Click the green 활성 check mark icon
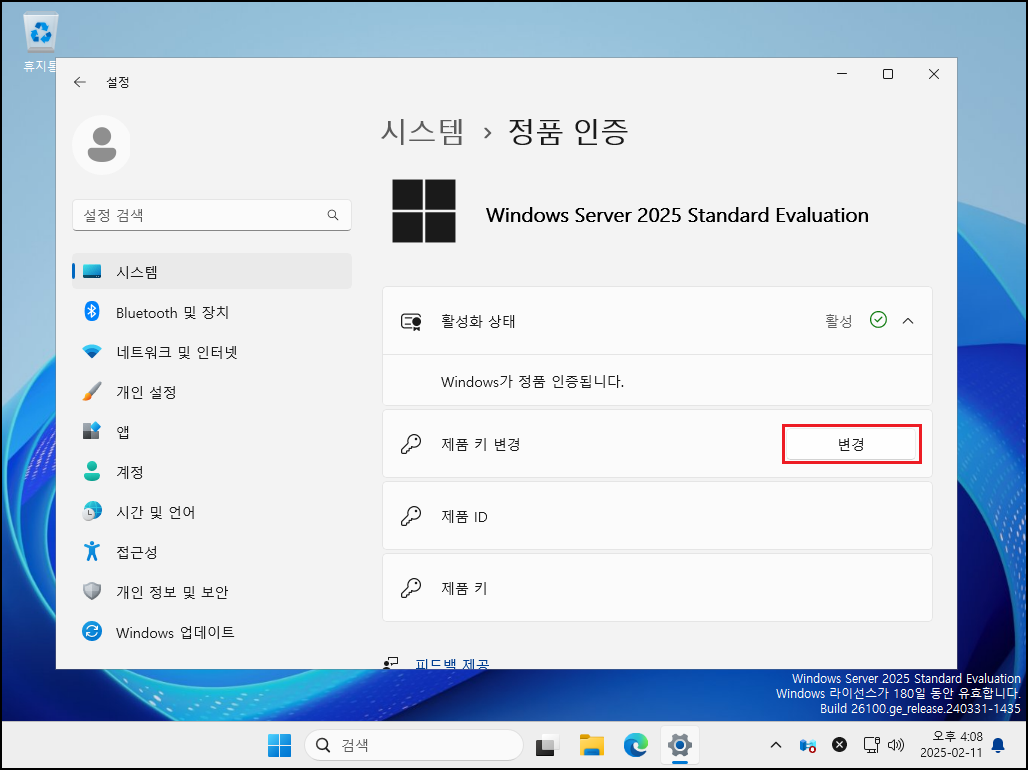 click(x=878, y=320)
